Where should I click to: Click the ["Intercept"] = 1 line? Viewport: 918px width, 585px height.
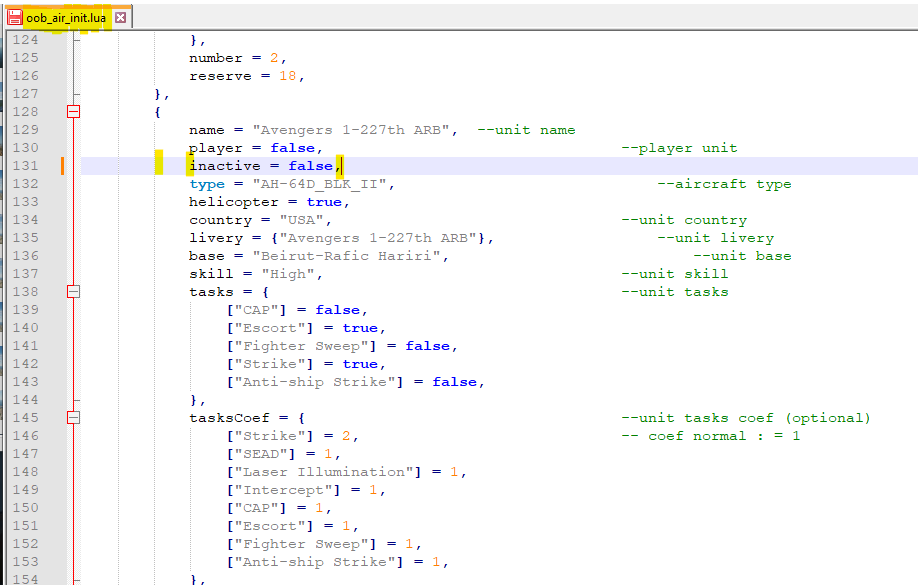pos(306,490)
